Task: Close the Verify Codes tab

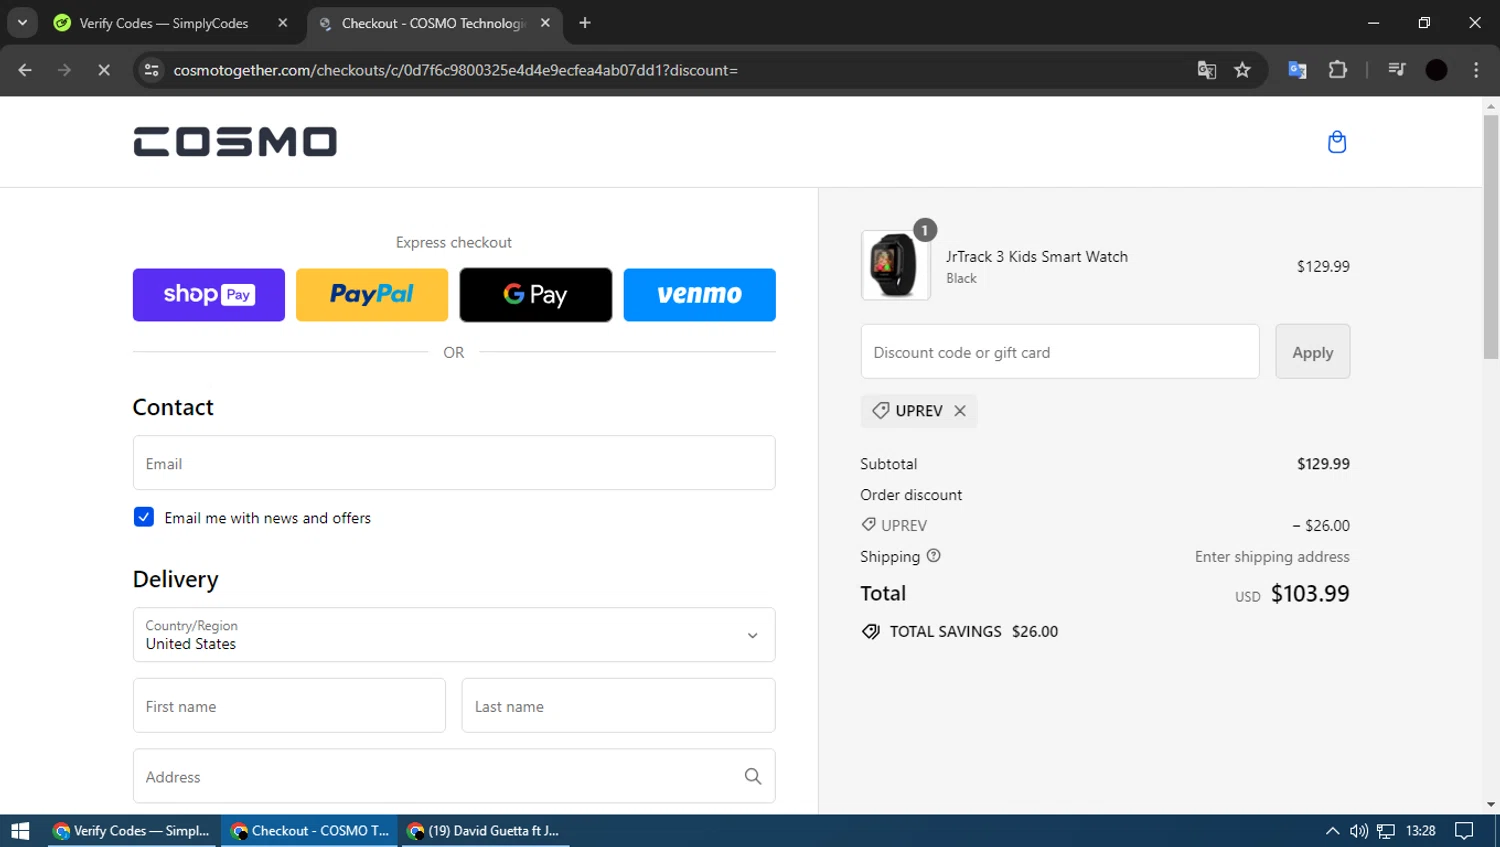Action: 283,23
